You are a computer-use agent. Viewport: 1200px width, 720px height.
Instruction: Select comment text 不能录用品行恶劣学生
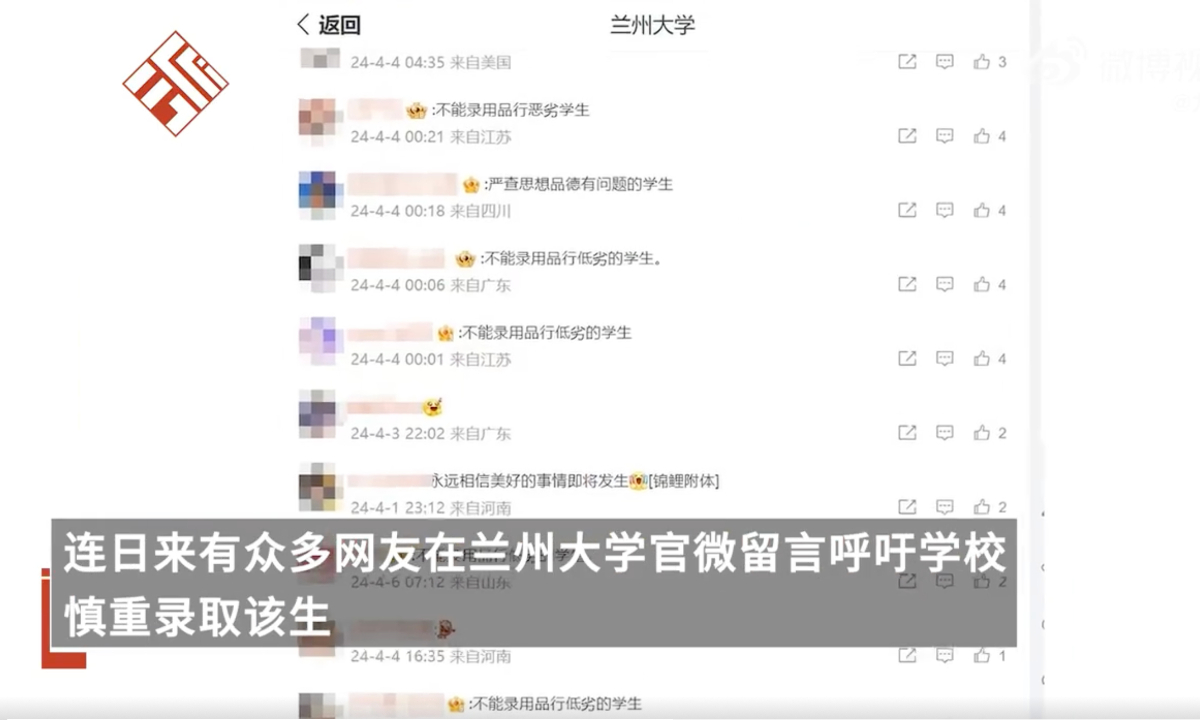pyautogui.click(x=513, y=110)
